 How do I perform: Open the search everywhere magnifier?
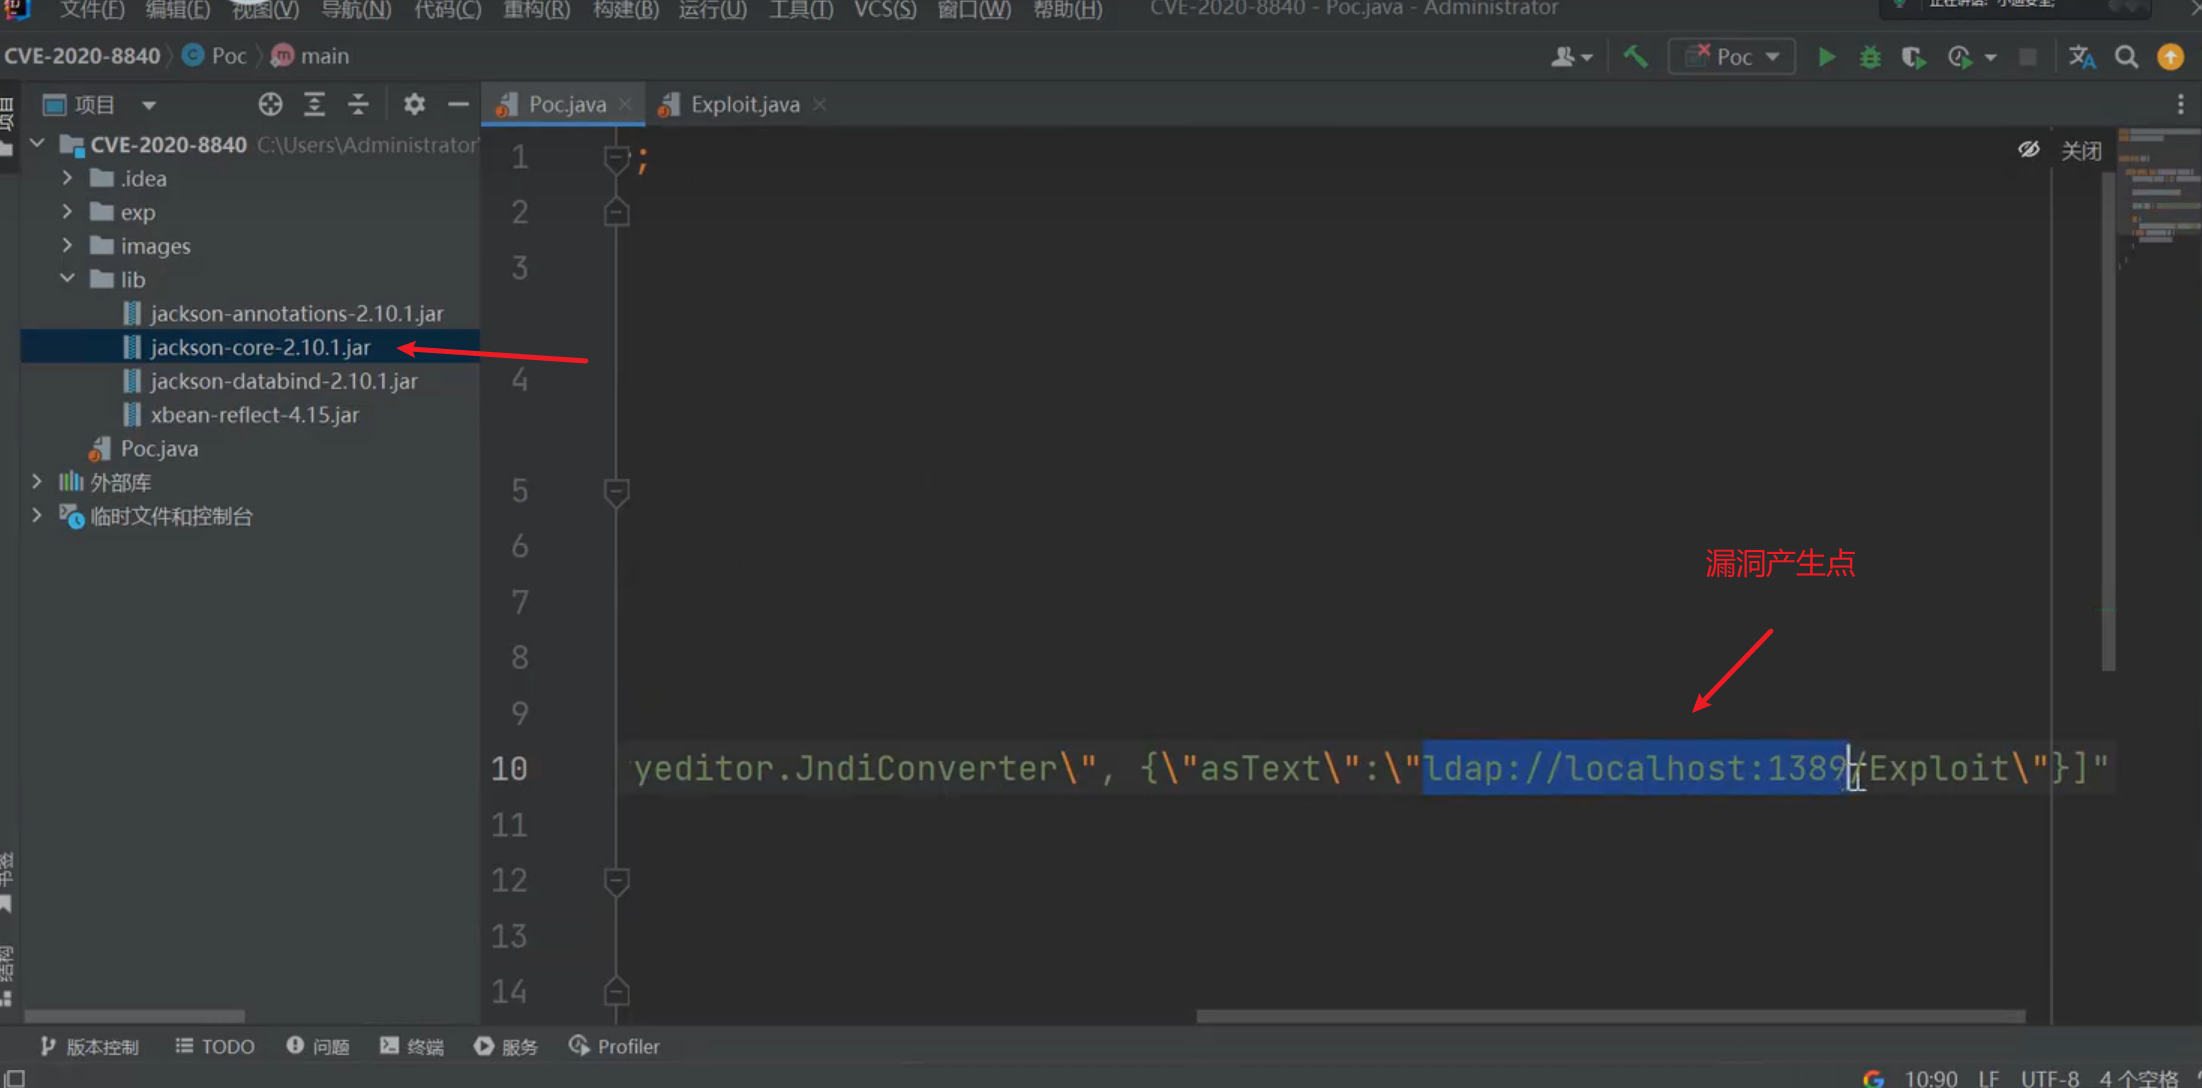pyautogui.click(x=2126, y=57)
